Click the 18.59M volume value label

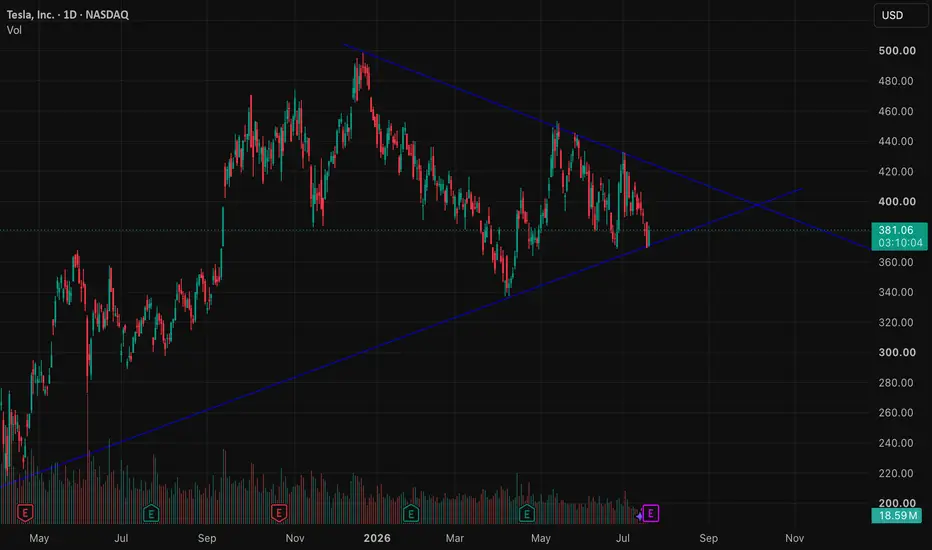click(x=897, y=516)
